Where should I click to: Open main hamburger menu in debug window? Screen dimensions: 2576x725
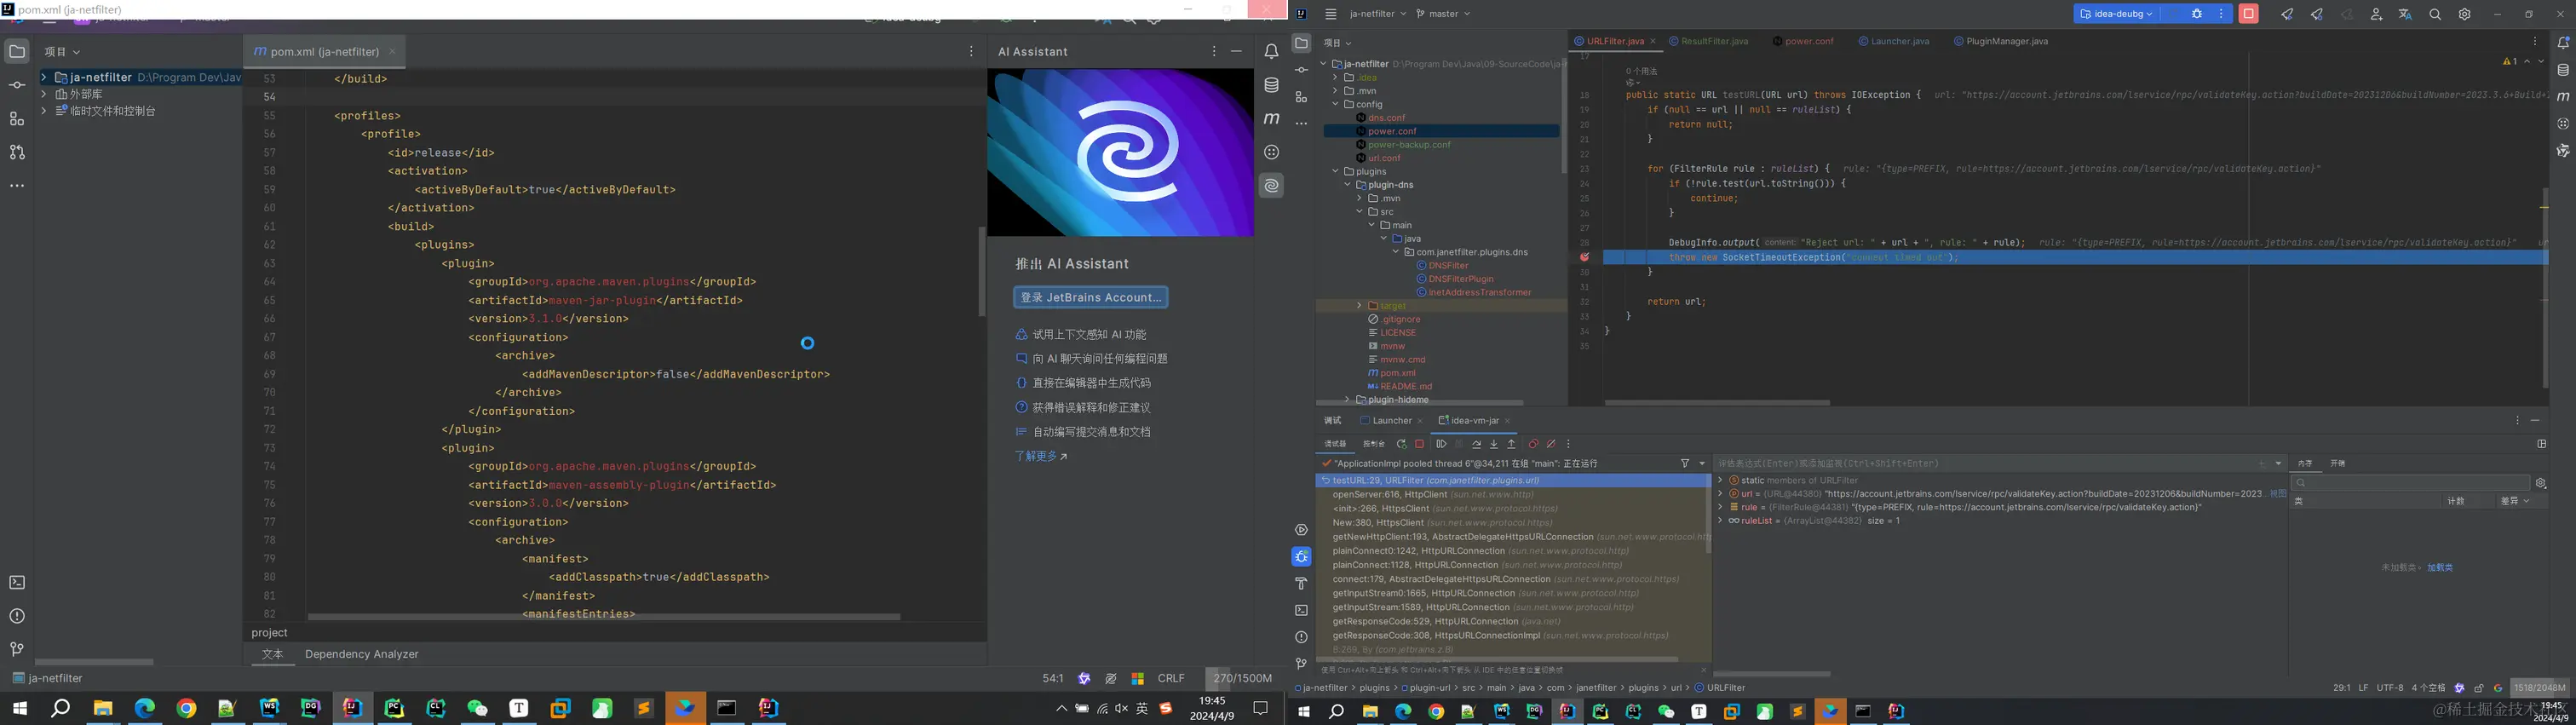(1330, 14)
